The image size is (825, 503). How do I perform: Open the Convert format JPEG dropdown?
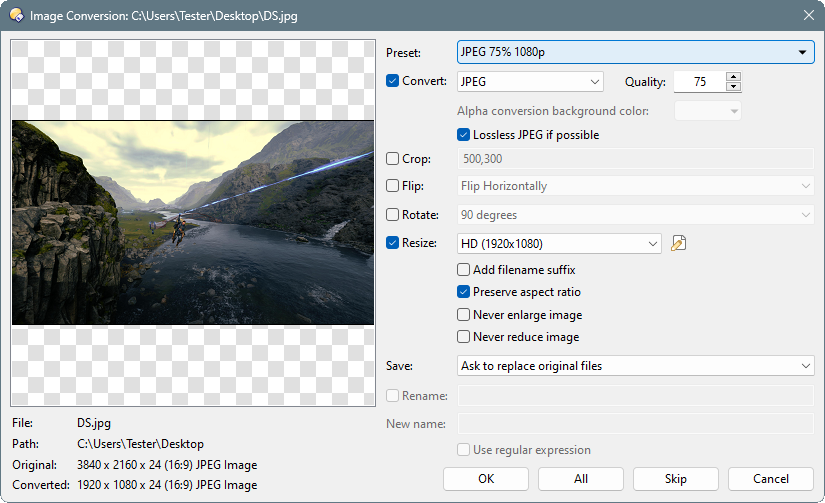530,82
